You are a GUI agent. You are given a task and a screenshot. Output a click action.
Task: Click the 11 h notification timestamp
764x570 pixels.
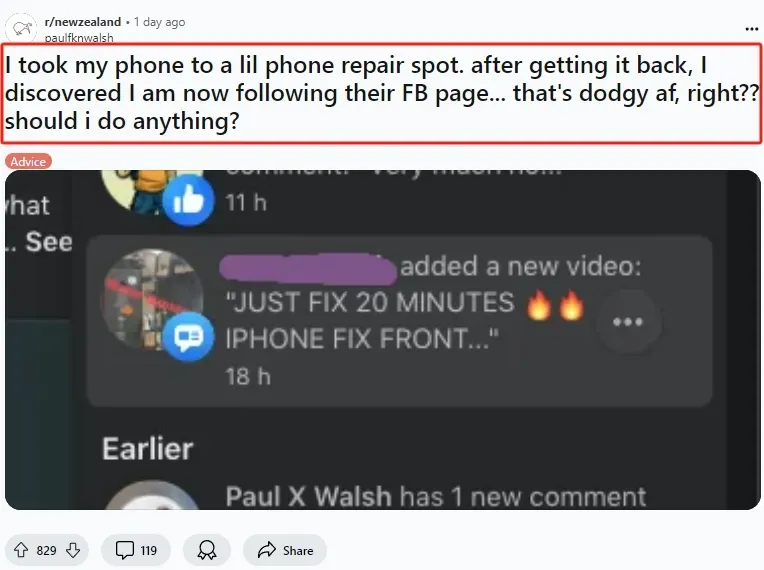[246, 202]
